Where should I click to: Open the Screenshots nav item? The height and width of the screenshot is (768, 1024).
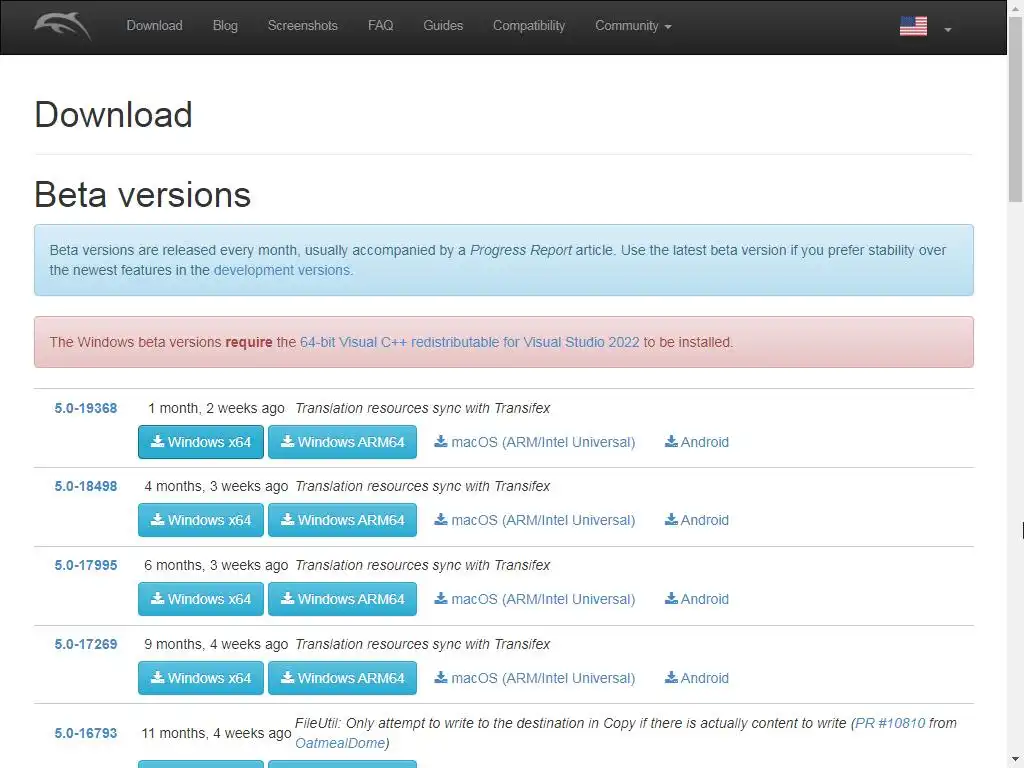302,25
